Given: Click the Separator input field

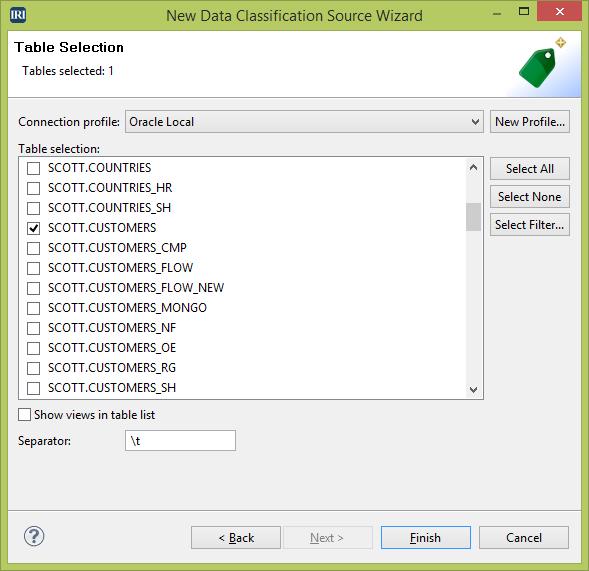Looking at the screenshot, I should (180, 440).
